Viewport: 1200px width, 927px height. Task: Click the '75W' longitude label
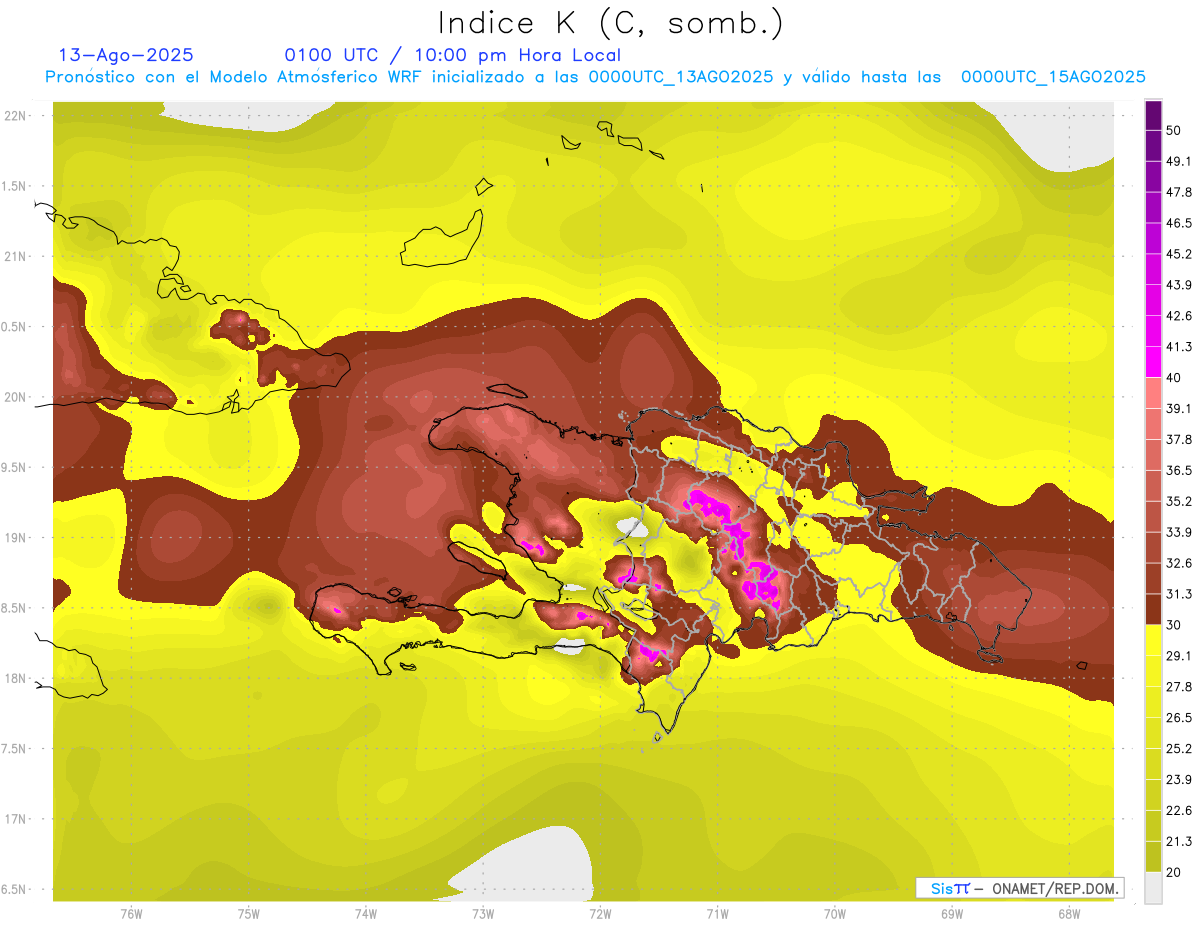point(249,914)
